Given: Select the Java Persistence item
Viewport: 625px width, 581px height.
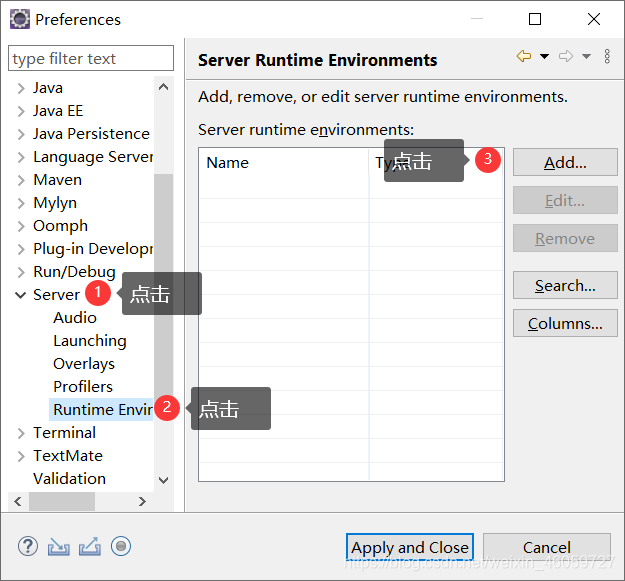Looking at the screenshot, I should coord(91,134).
